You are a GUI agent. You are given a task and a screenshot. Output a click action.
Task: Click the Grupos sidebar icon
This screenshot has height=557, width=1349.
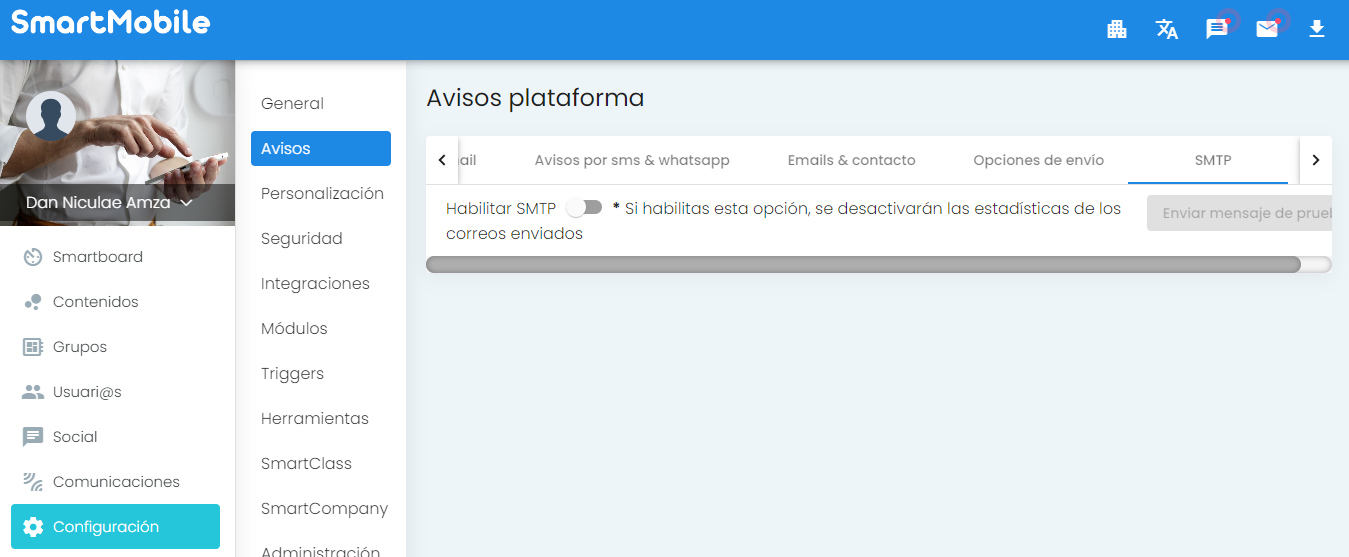click(x=33, y=347)
